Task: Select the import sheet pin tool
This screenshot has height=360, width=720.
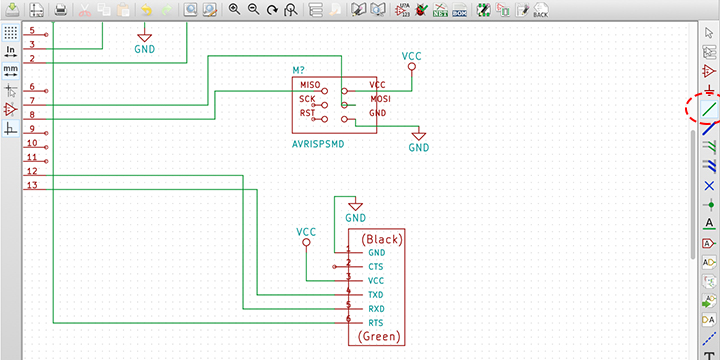Action: pos(709,302)
